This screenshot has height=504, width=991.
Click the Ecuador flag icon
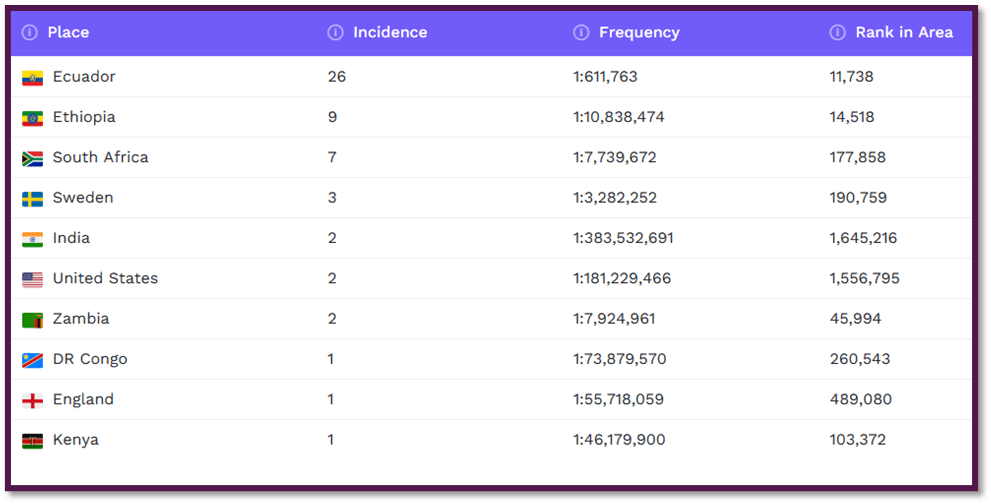(x=32, y=78)
